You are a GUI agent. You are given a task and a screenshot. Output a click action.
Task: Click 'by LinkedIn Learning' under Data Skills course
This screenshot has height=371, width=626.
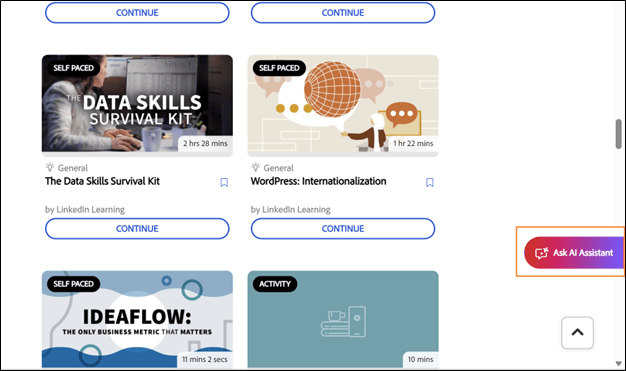coord(85,210)
